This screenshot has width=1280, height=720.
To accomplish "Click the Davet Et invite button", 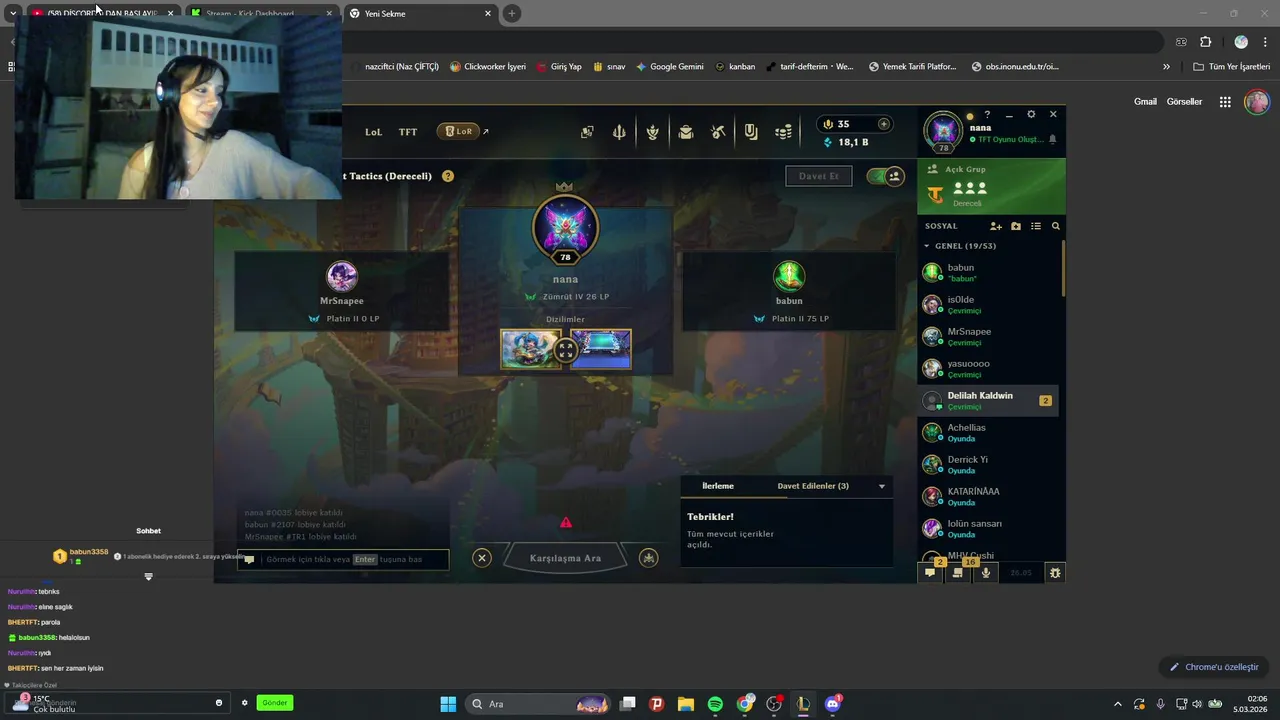I will pos(819,176).
